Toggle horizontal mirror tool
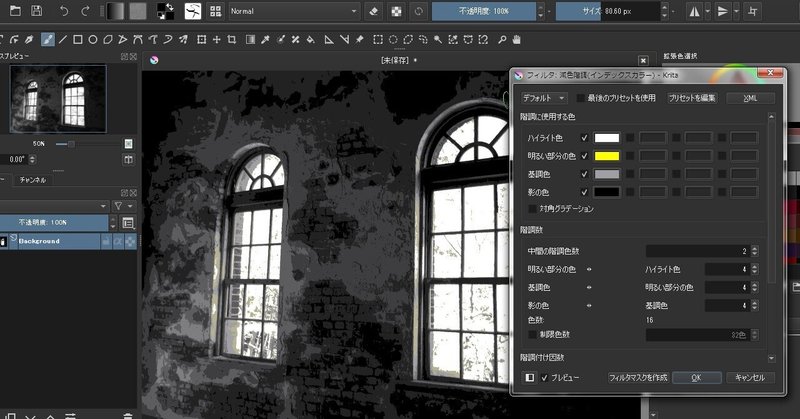 [694, 11]
